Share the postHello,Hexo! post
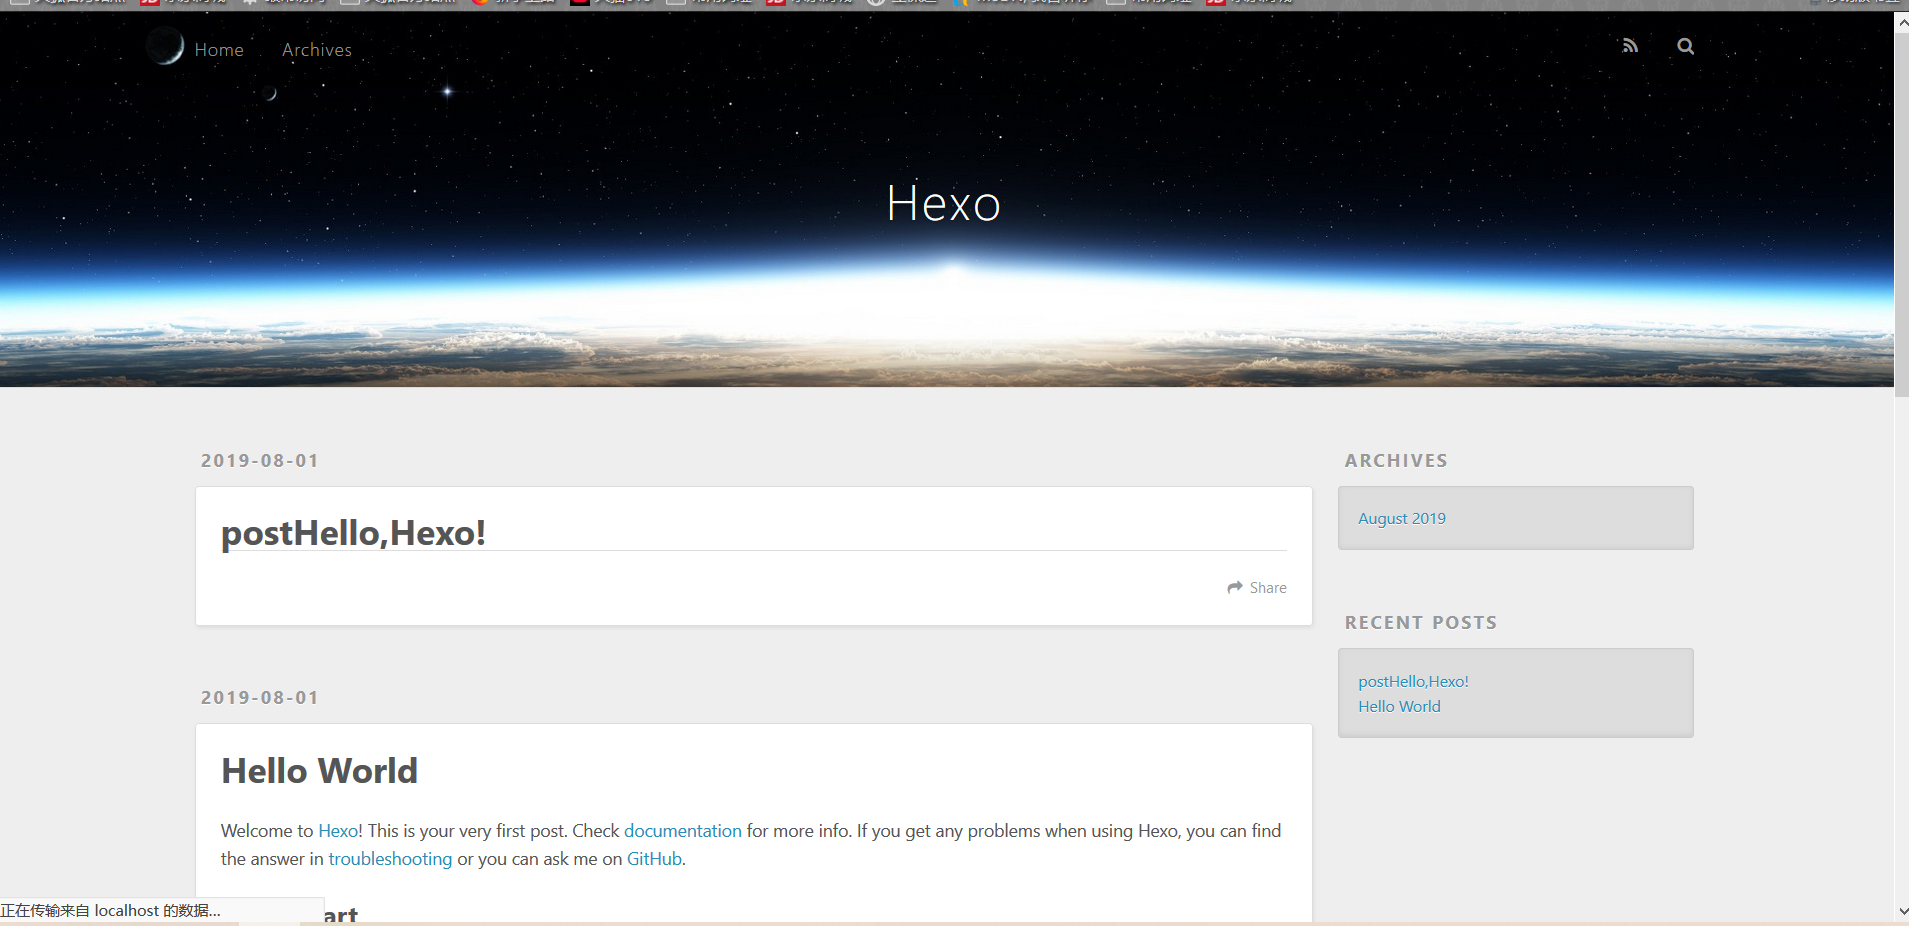Viewport: 1909px width, 926px height. point(1257,588)
